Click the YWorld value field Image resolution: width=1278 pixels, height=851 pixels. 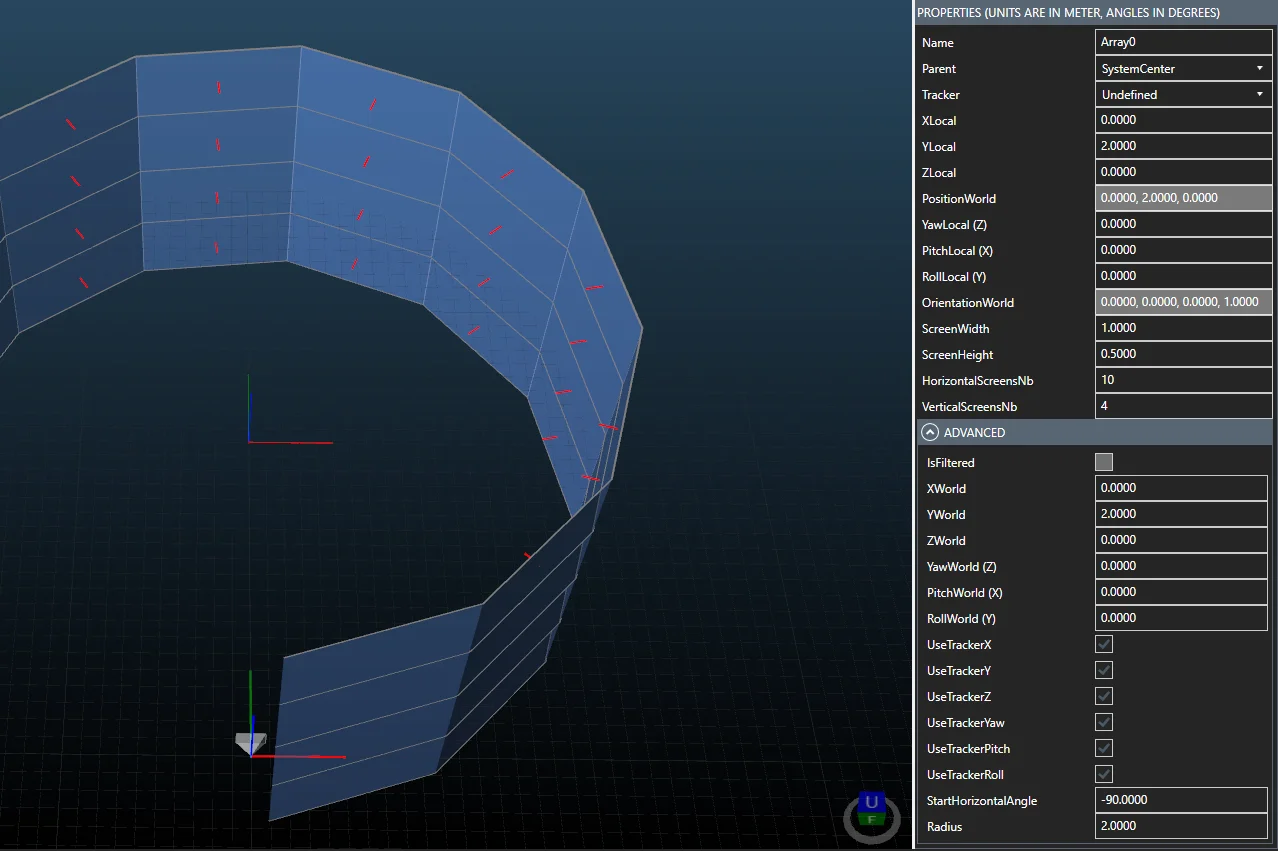click(x=1182, y=515)
